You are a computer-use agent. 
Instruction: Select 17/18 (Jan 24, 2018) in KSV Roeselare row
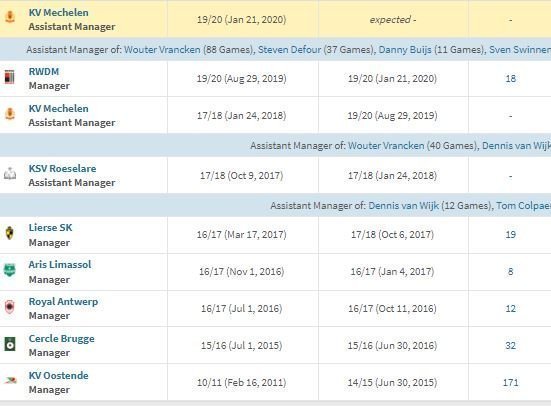tap(392, 176)
